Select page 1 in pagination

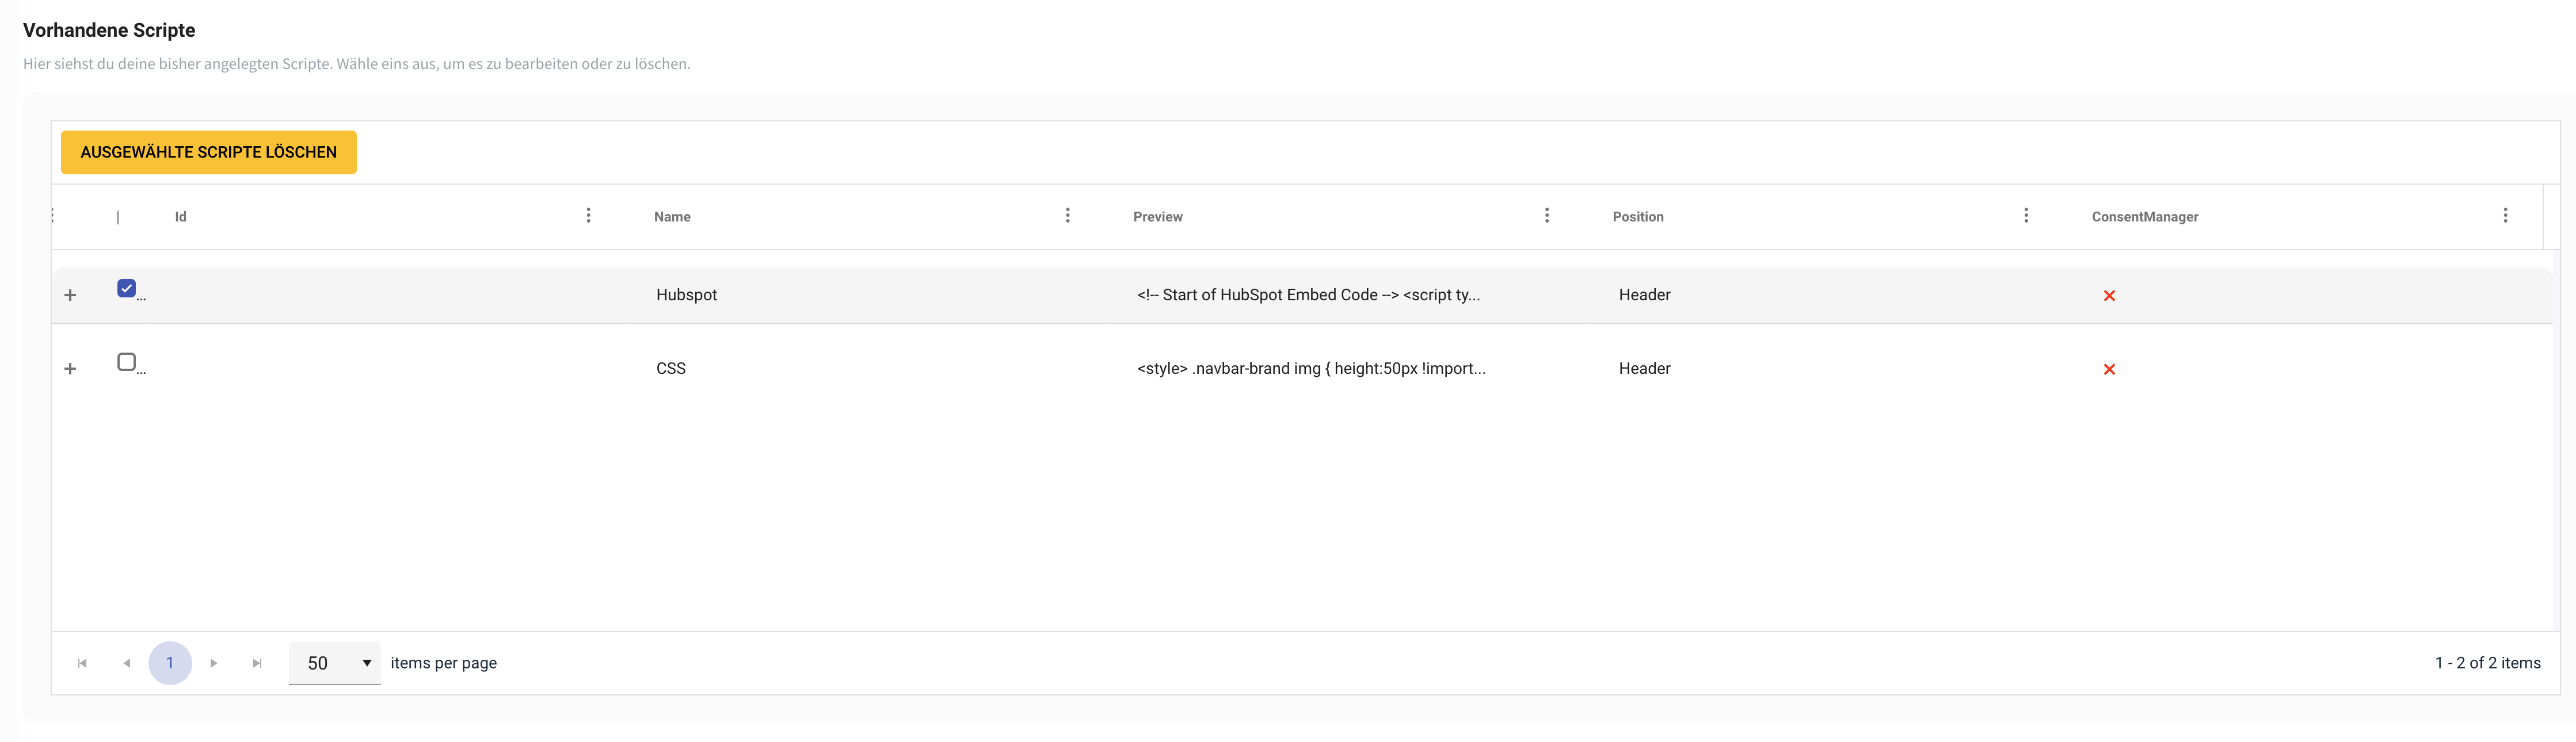tap(170, 663)
